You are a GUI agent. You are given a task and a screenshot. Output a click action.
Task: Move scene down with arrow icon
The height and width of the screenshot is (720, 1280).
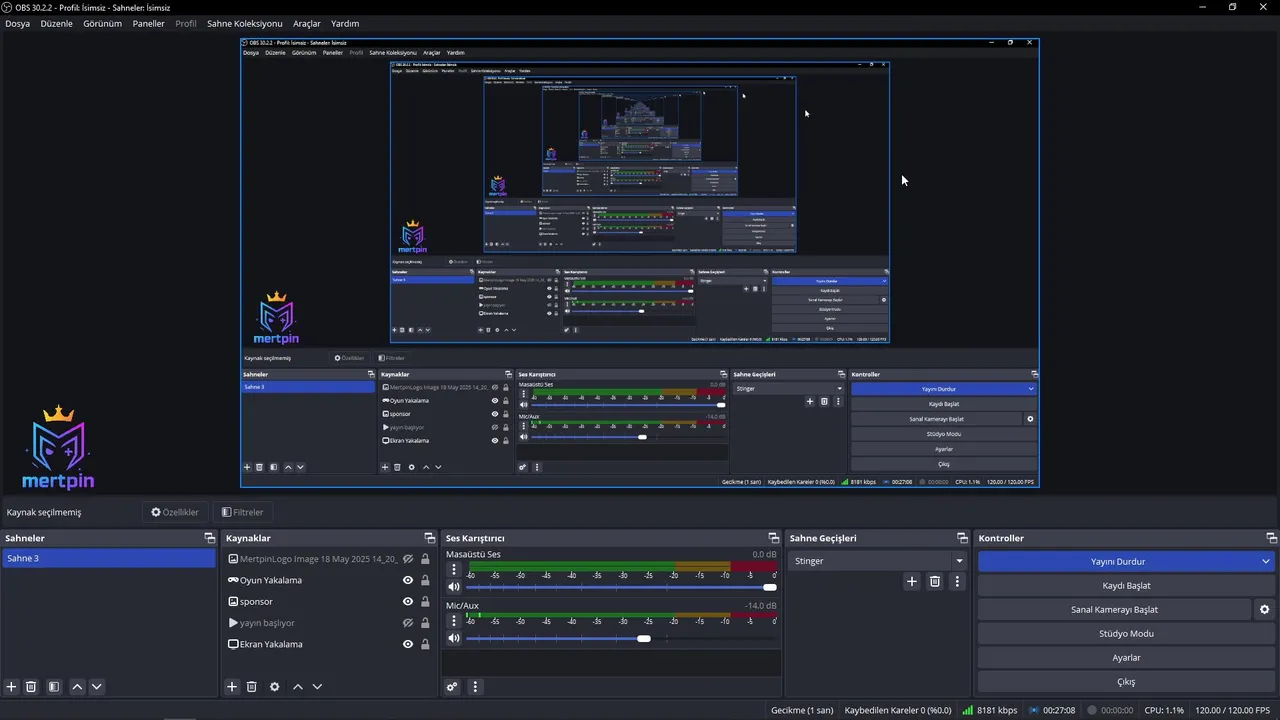point(97,687)
